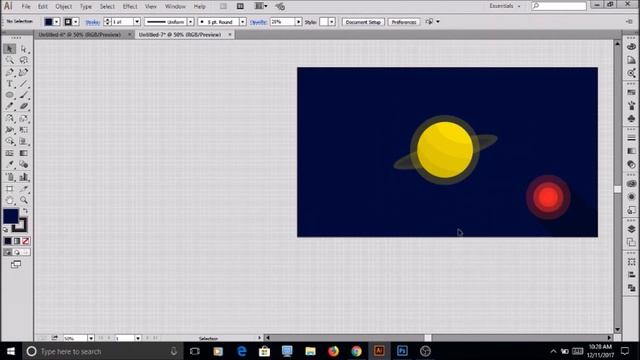Open Uniform width profile dropdown

190,22
